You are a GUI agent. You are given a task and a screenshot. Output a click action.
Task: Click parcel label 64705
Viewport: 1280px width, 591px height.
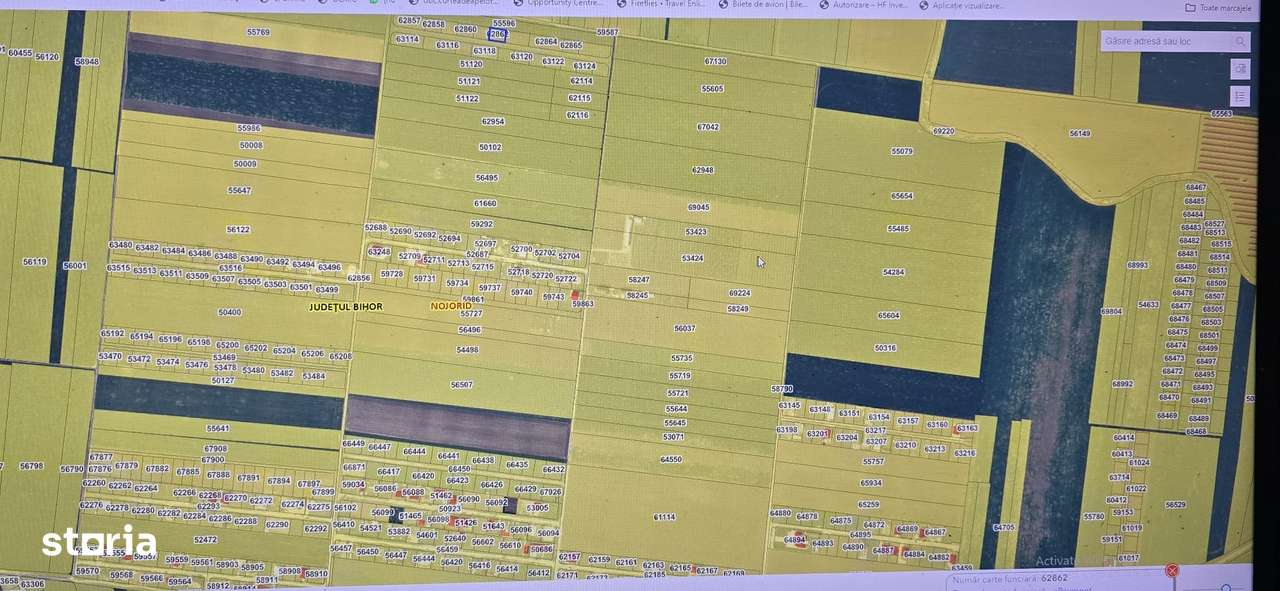coord(1003,527)
